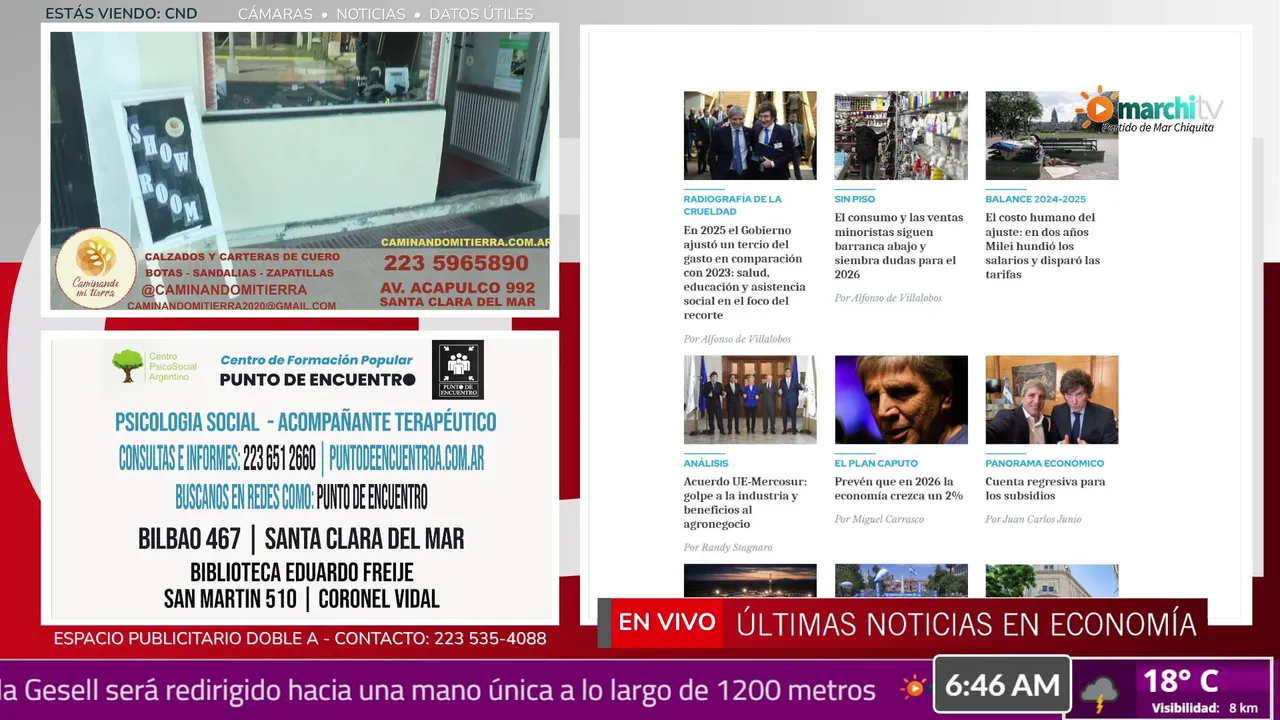Click the Visibilidad 8 km reading
Screen dimensions: 1280x720
coord(1205,708)
